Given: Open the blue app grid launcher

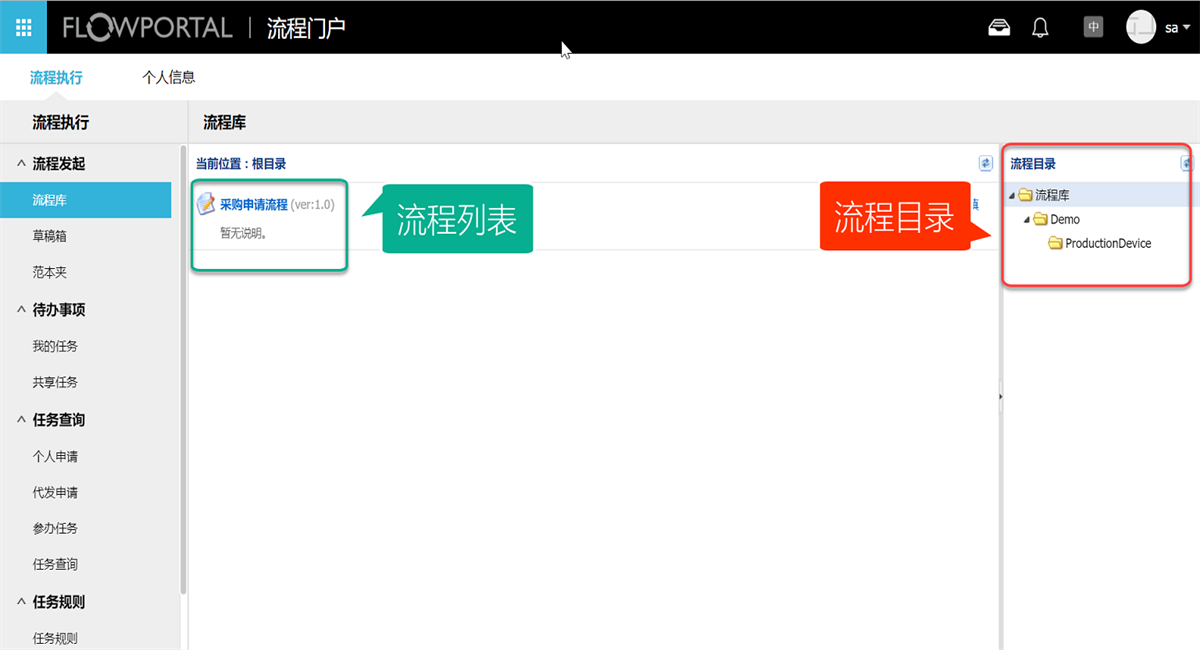Looking at the screenshot, I should pyautogui.click(x=23, y=27).
